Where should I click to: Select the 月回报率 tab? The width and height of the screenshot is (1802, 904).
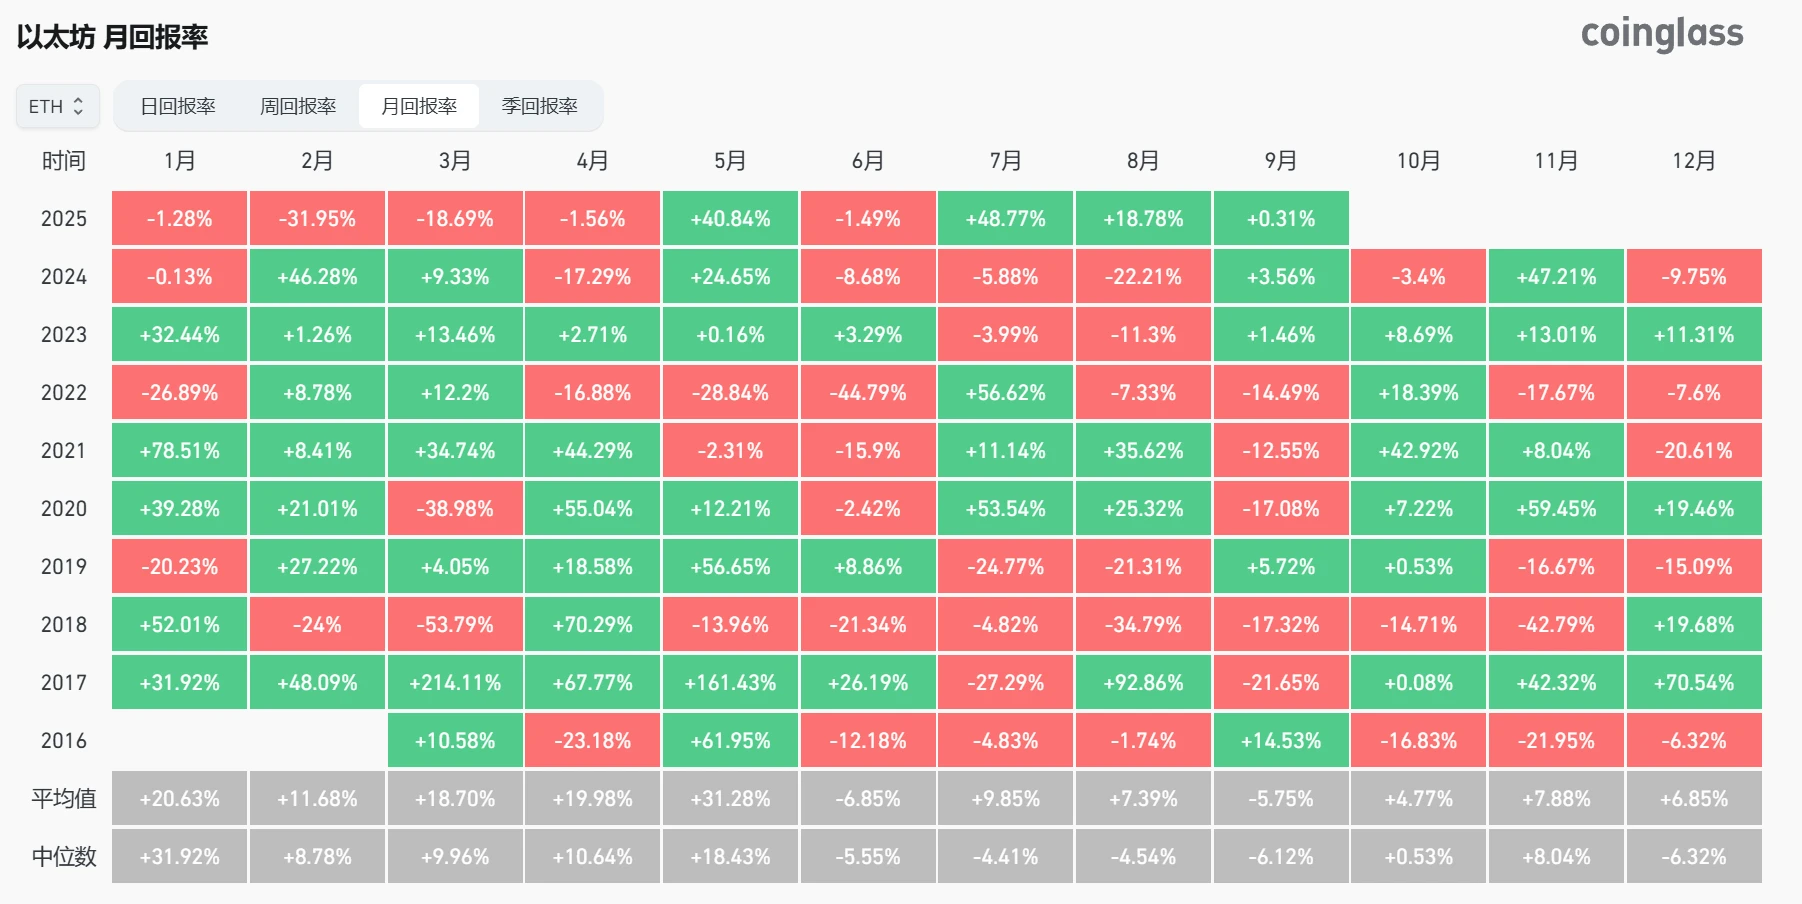(x=419, y=106)
